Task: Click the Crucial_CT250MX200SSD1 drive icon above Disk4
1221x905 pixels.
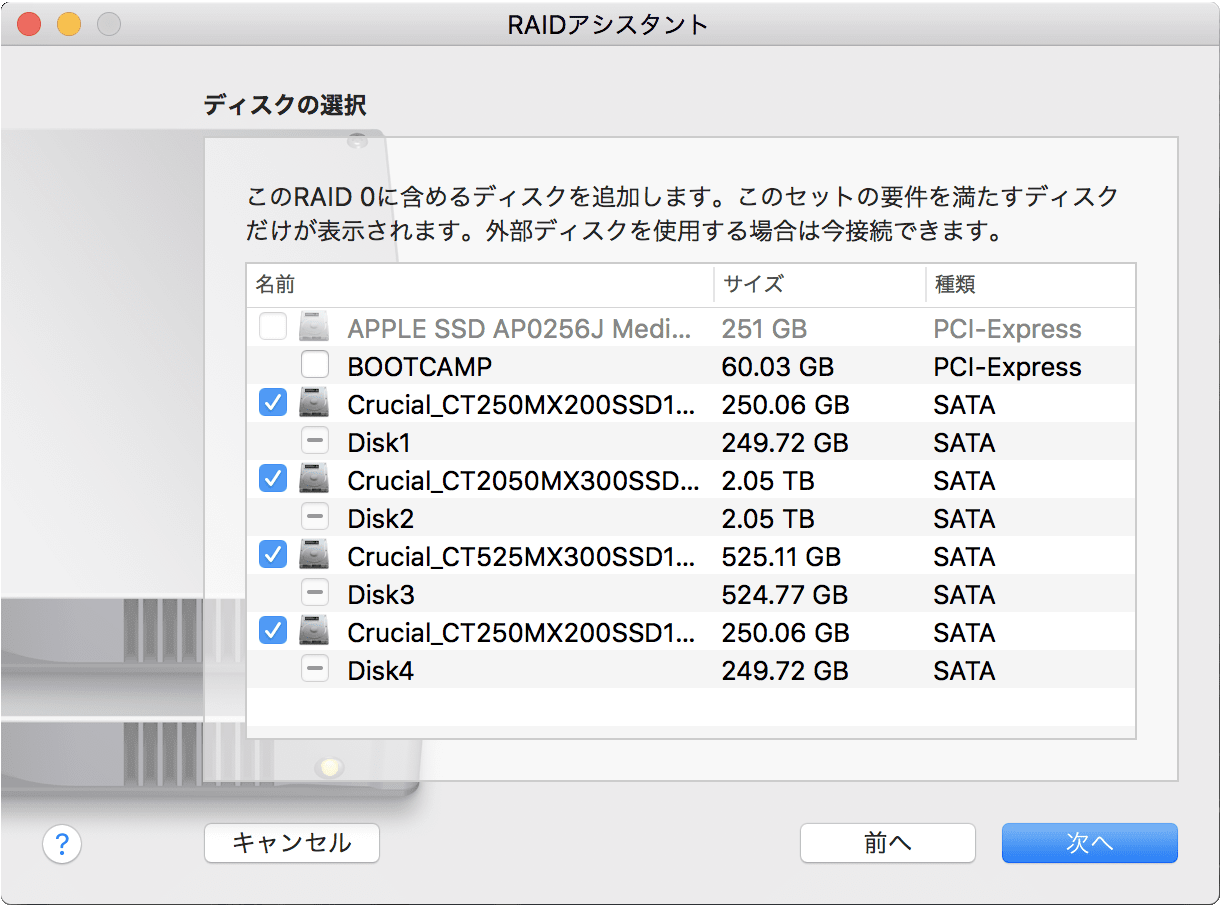Action: [314, 631]
